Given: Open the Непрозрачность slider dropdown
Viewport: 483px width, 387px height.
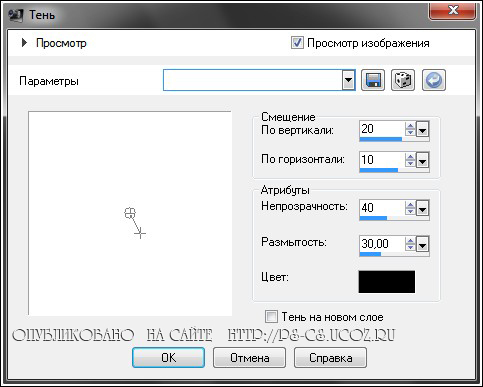Looking at the screenshot, I should (422, 209).
